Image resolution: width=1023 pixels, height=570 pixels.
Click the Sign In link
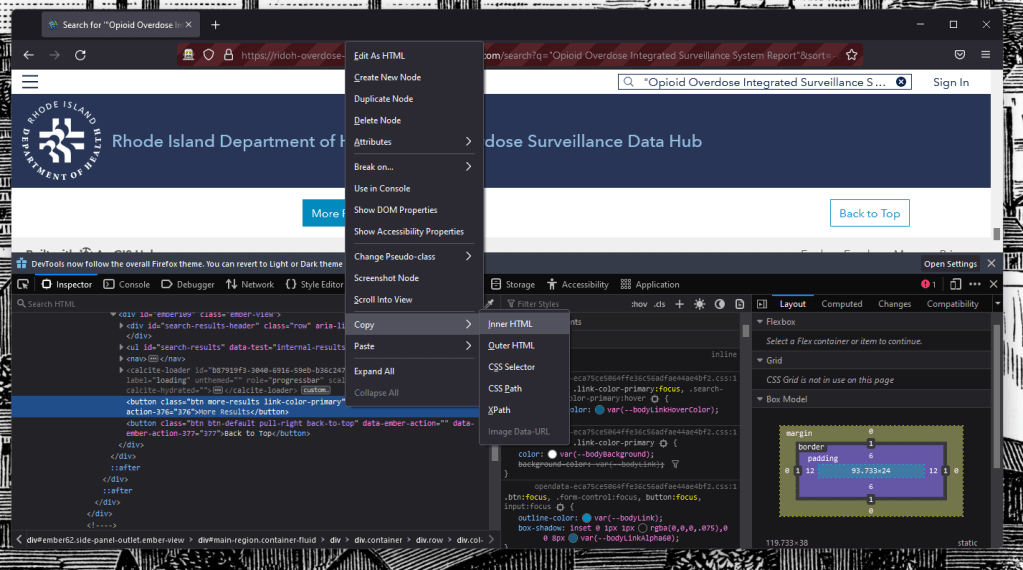[950, 82]
